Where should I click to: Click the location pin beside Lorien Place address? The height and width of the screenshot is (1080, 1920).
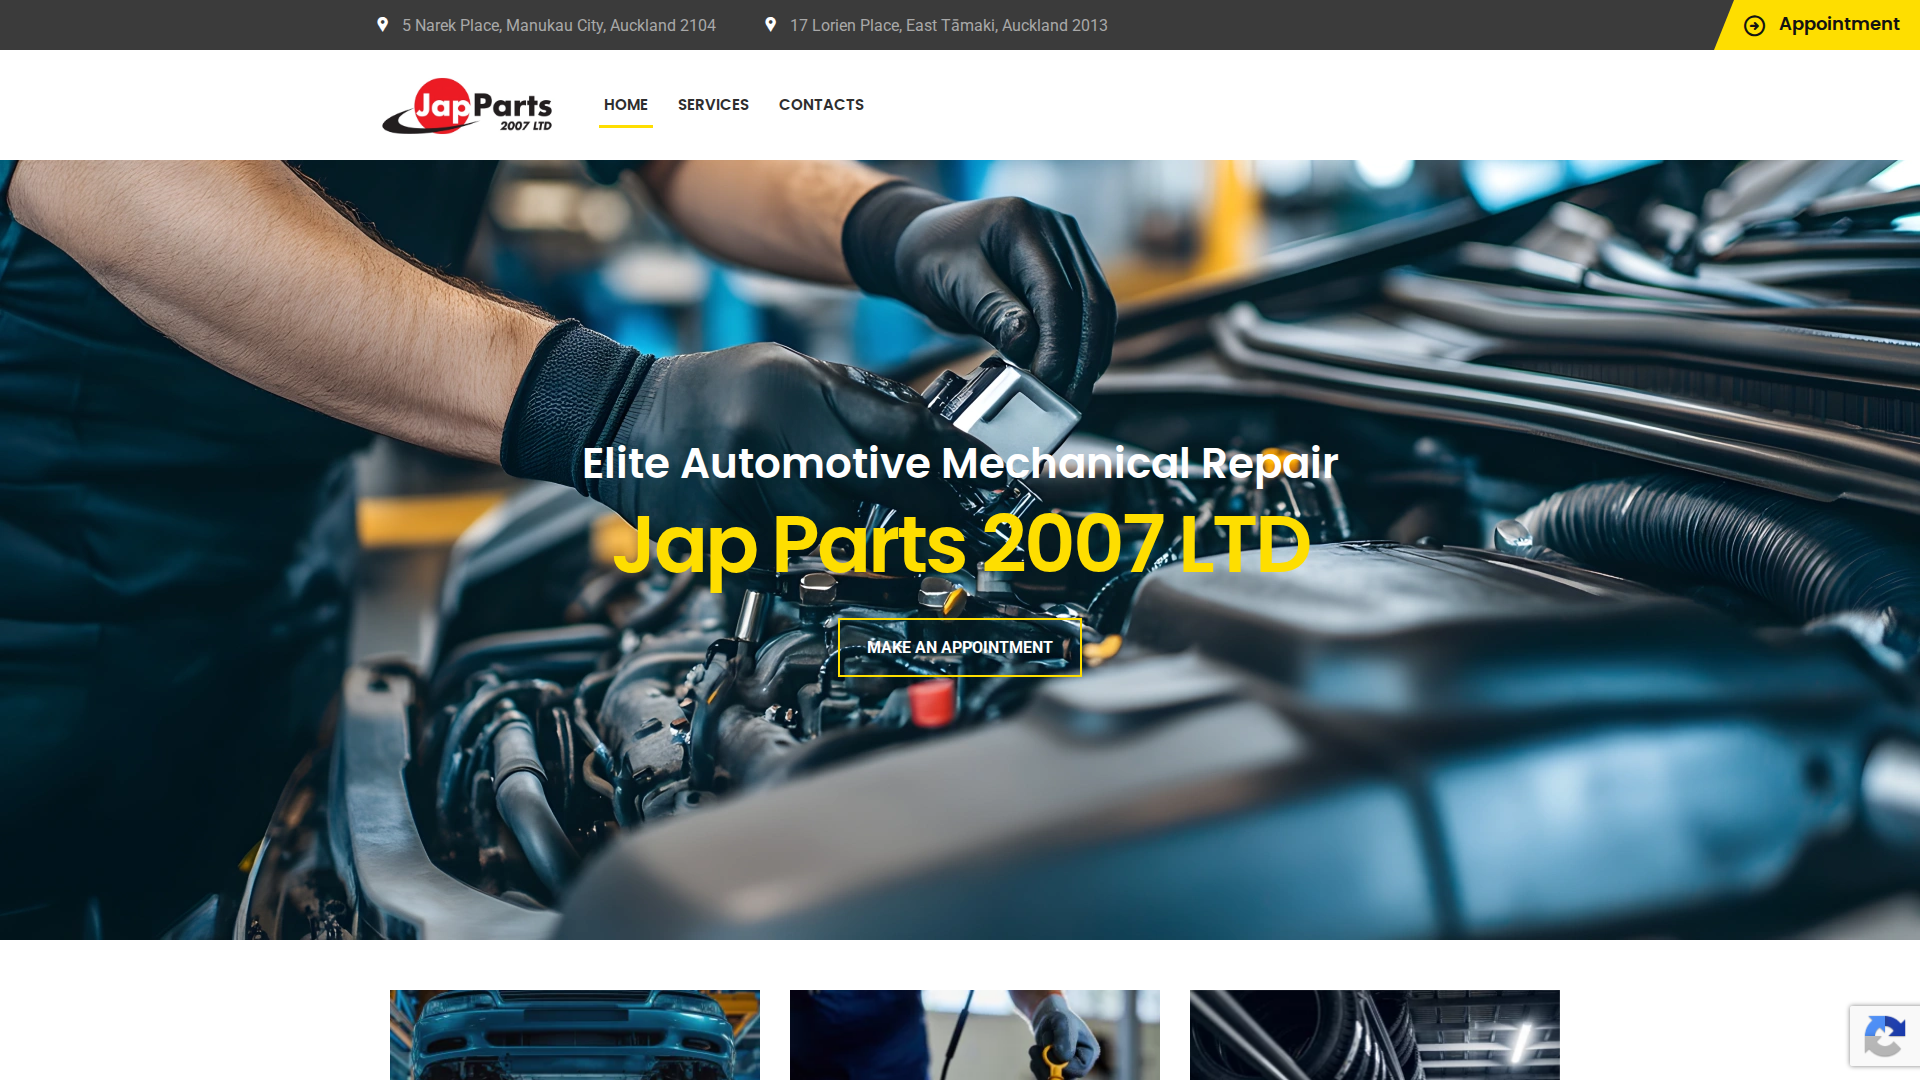[x=770, y=24]
